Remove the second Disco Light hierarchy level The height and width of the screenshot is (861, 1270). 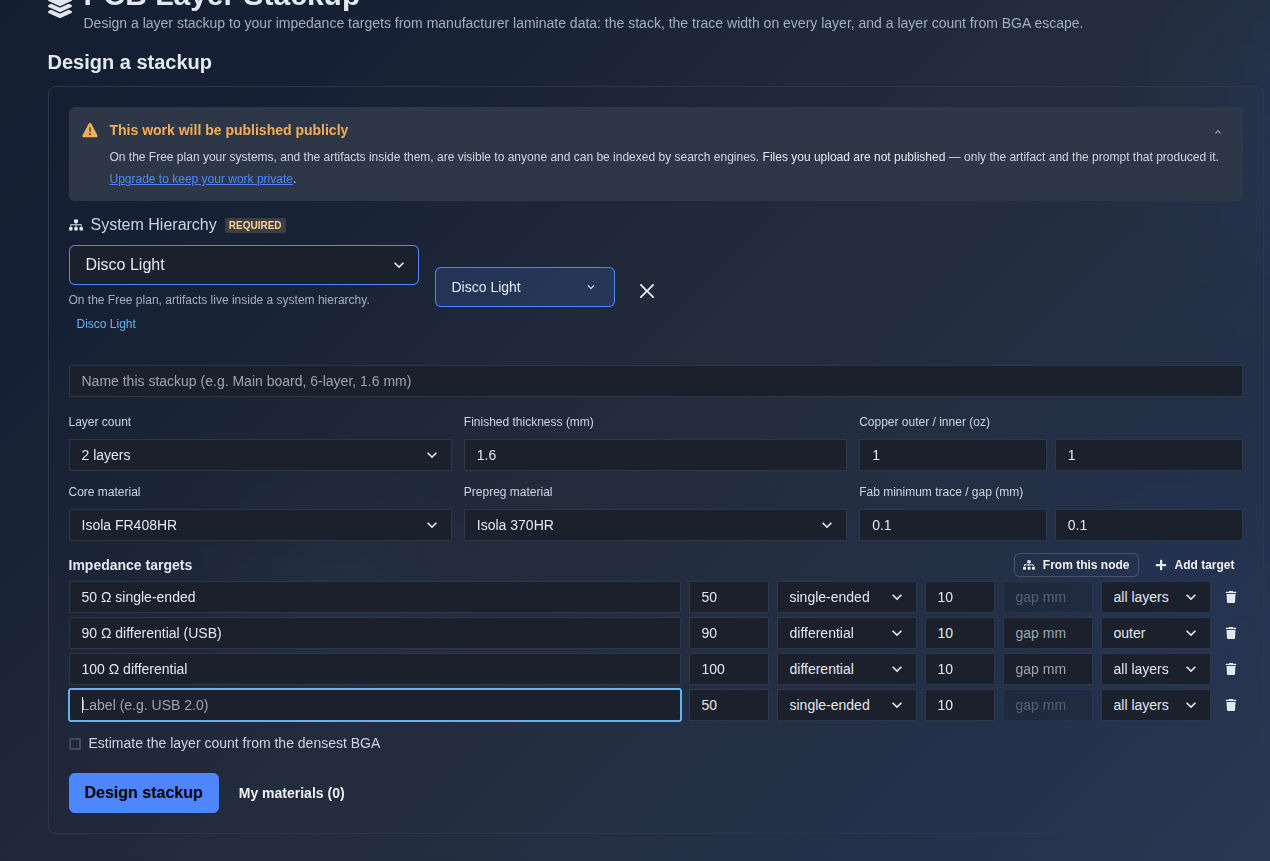tap(647, 291)
